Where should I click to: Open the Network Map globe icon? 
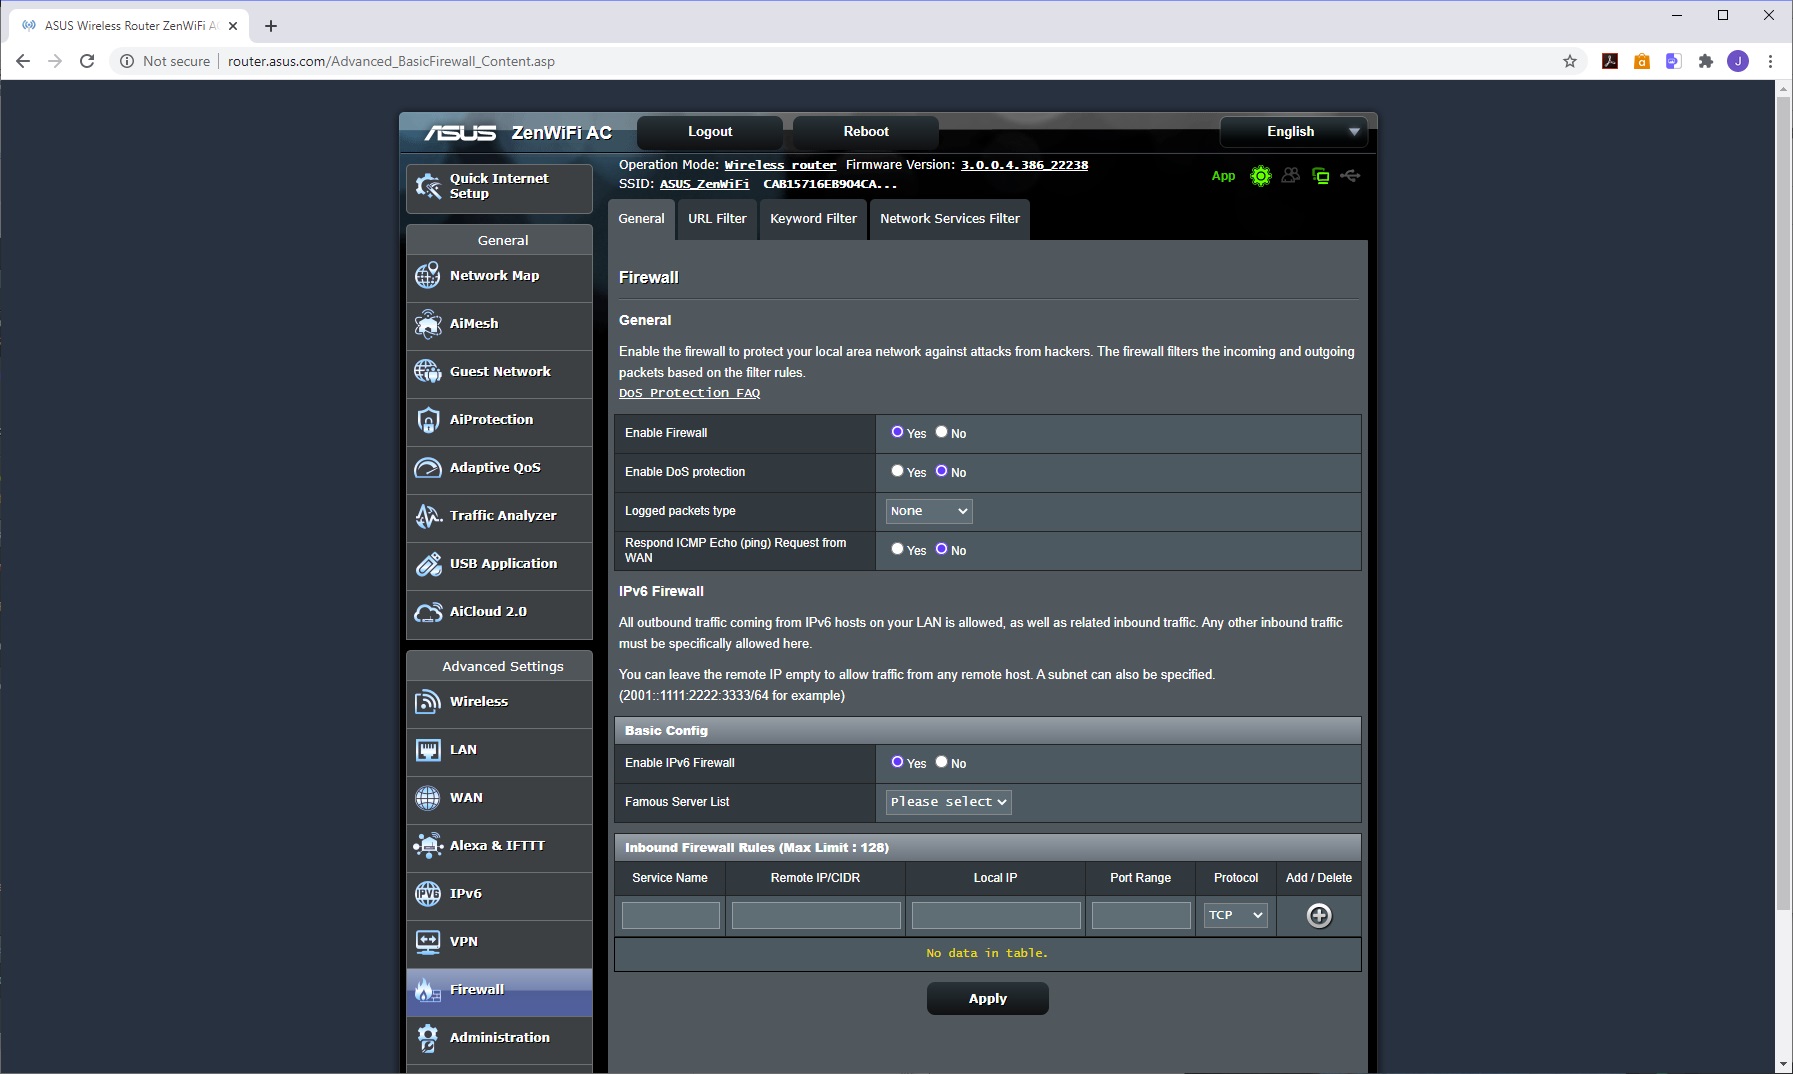pos(428,275)
